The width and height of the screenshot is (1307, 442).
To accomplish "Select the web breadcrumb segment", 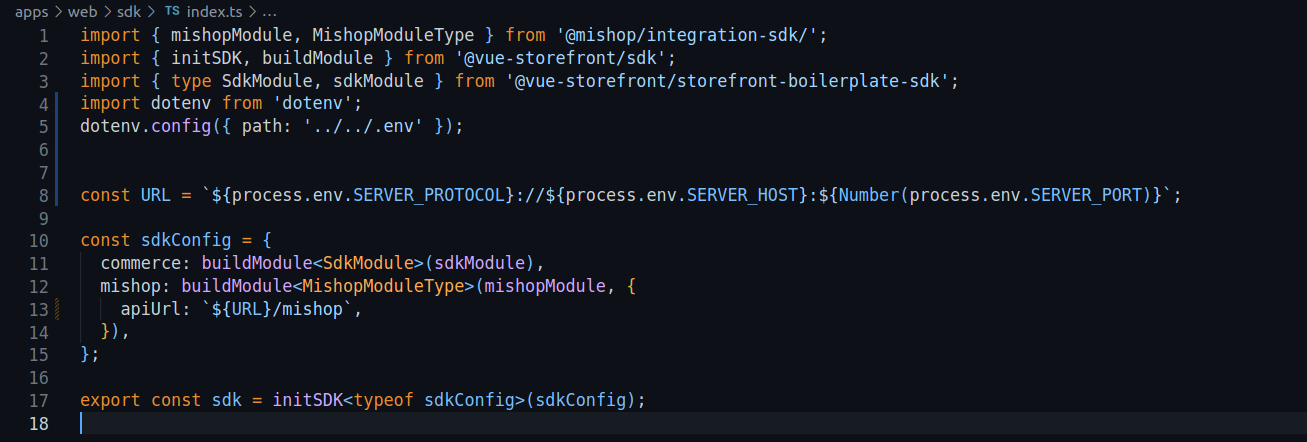I will (x=82, y=11).
